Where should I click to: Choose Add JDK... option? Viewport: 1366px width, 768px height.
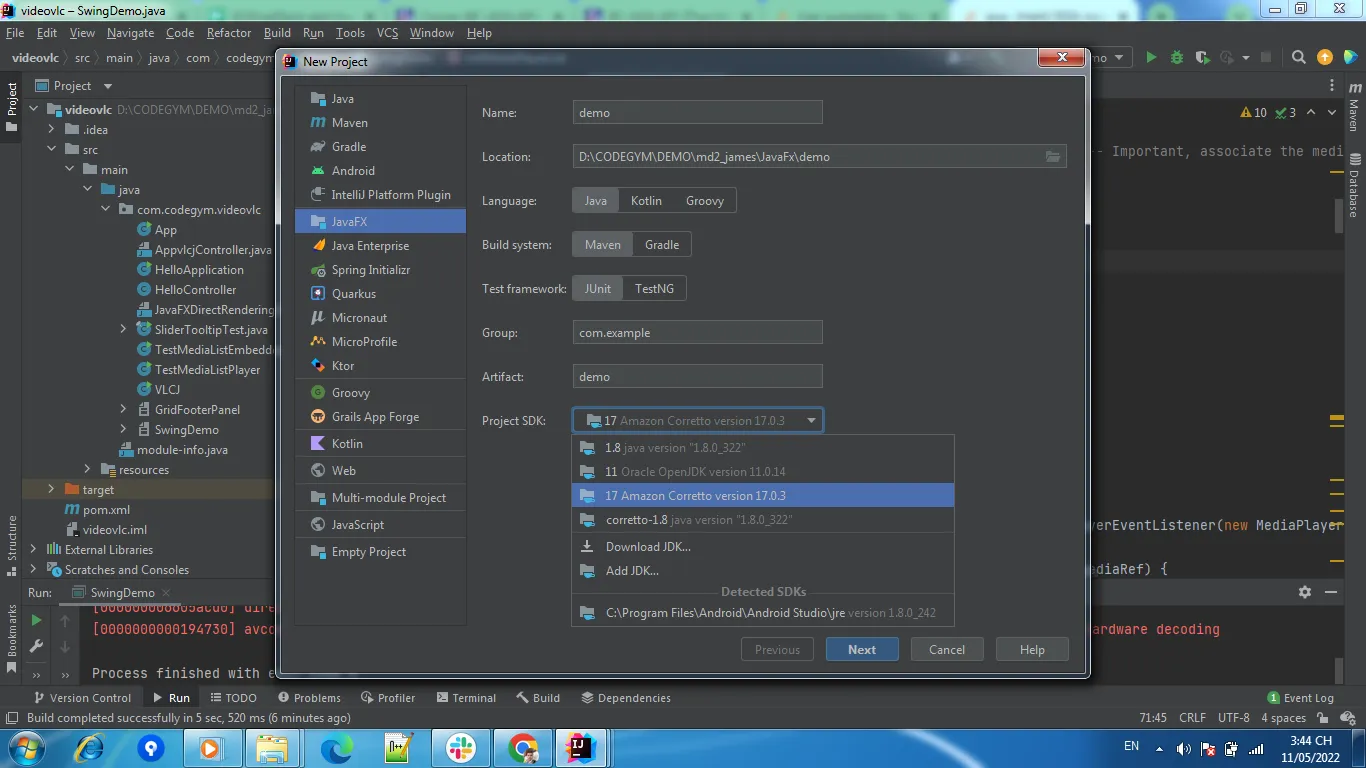coord(763,571)
